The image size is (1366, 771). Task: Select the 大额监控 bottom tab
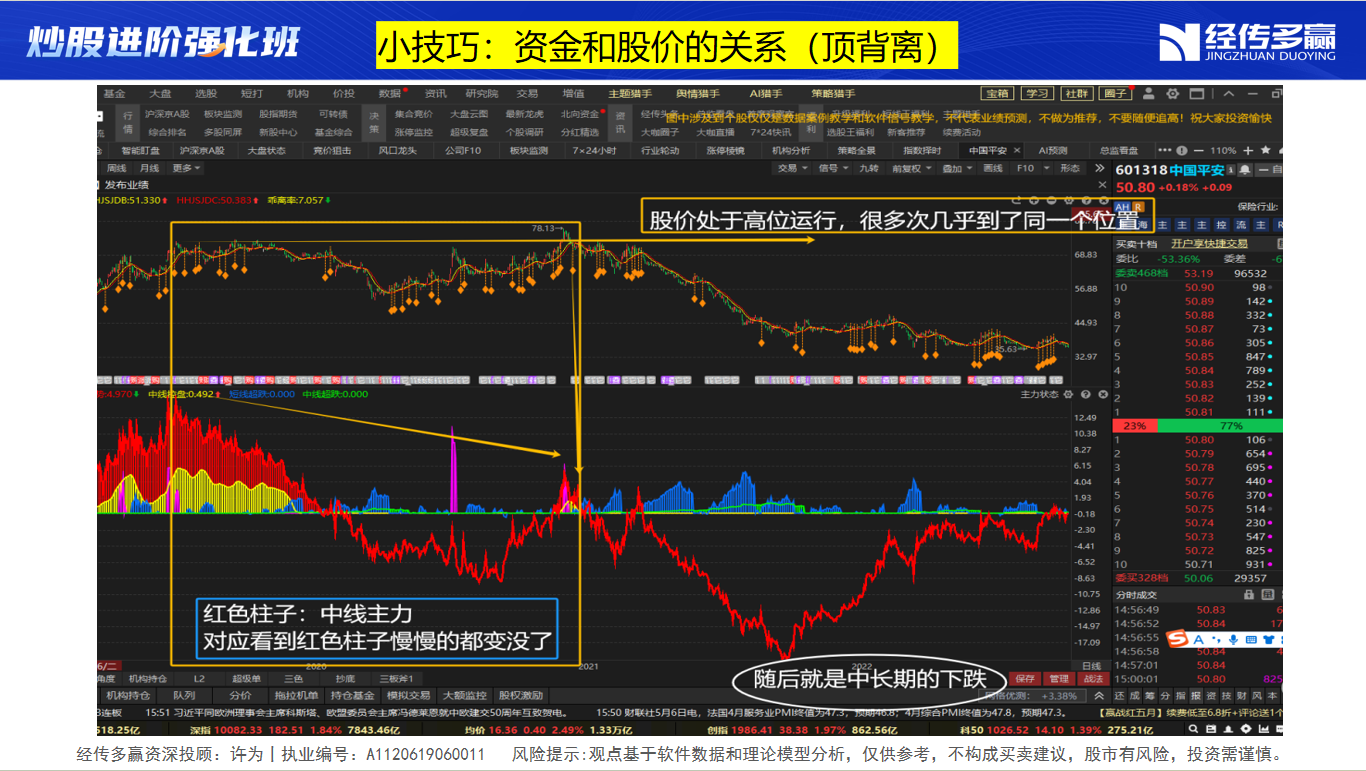coord(465,695)
